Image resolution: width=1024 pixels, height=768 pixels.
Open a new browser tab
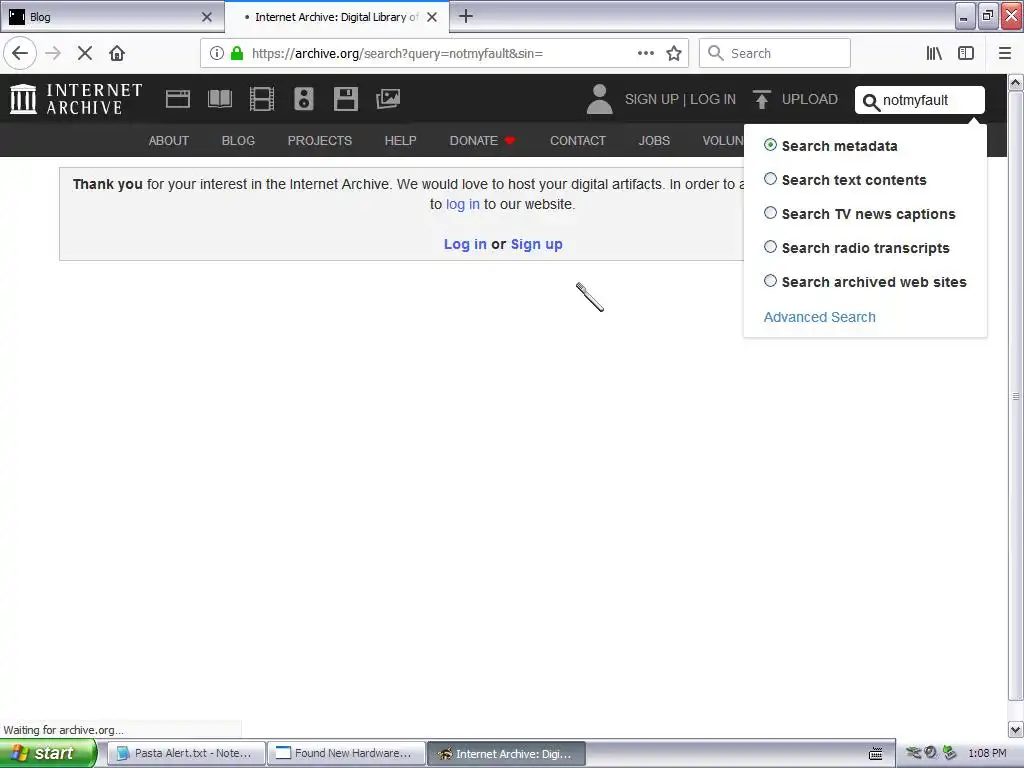point(466,16)
